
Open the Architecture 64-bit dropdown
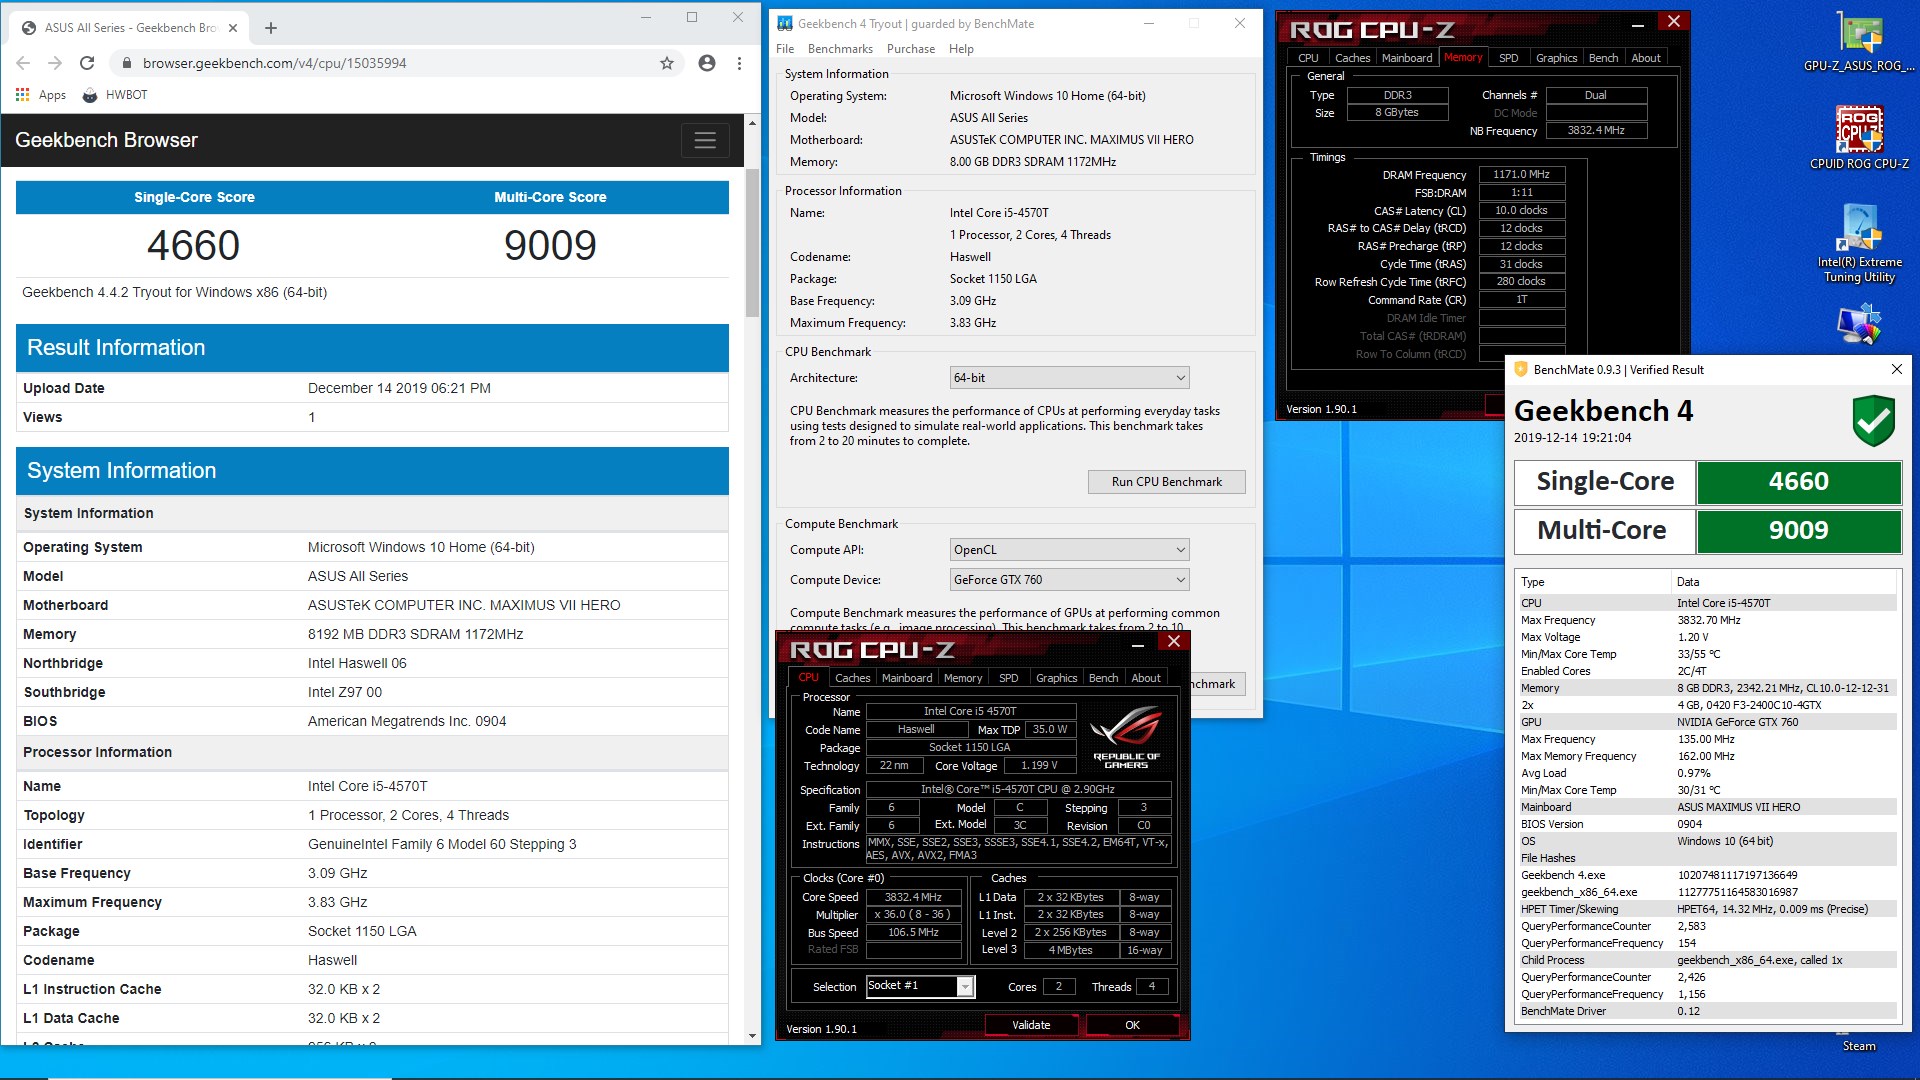point(1069,378)
